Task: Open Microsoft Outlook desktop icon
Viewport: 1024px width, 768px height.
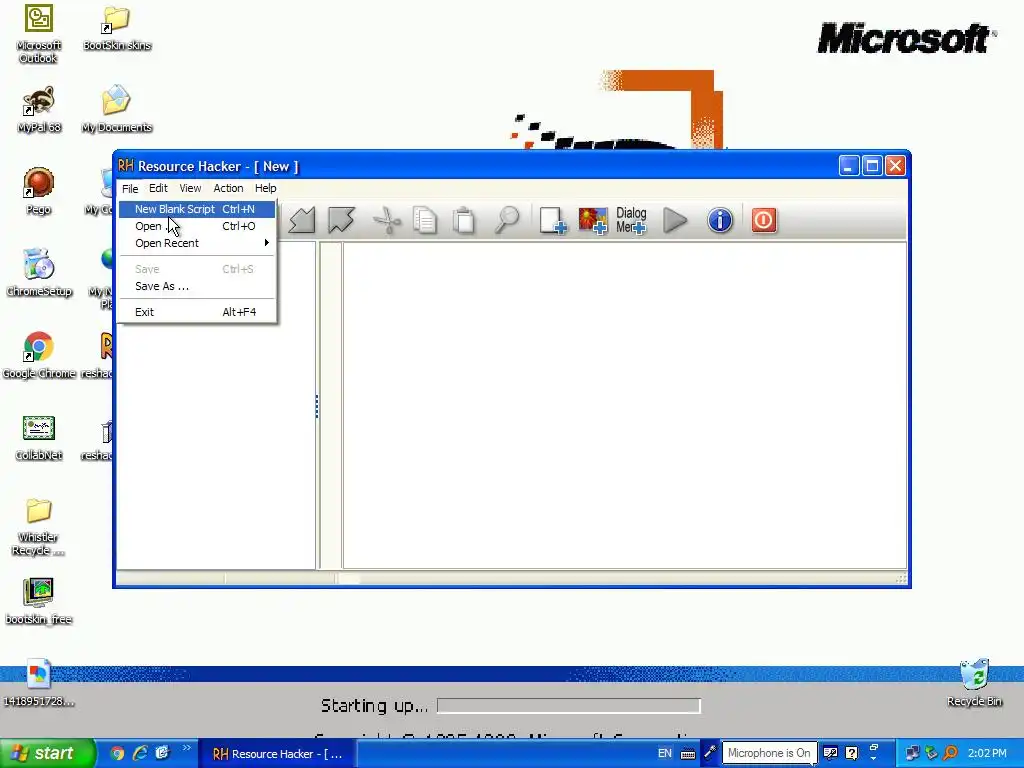Action: click(39, 34)
